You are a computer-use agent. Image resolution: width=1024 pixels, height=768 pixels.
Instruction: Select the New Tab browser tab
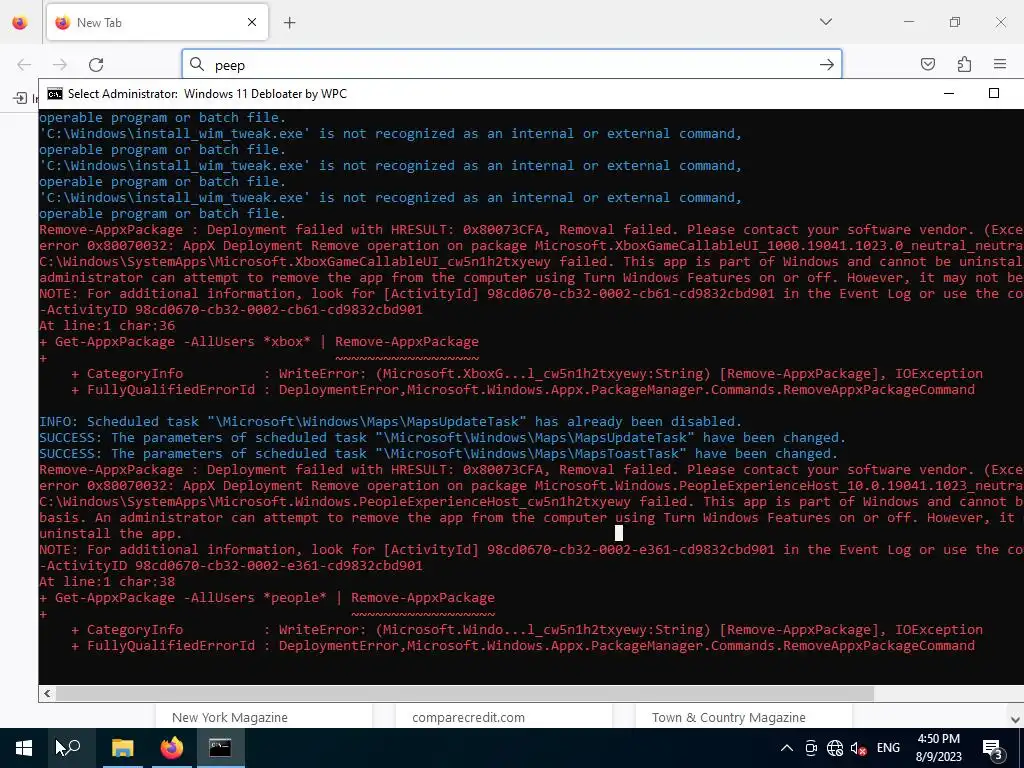157,22
